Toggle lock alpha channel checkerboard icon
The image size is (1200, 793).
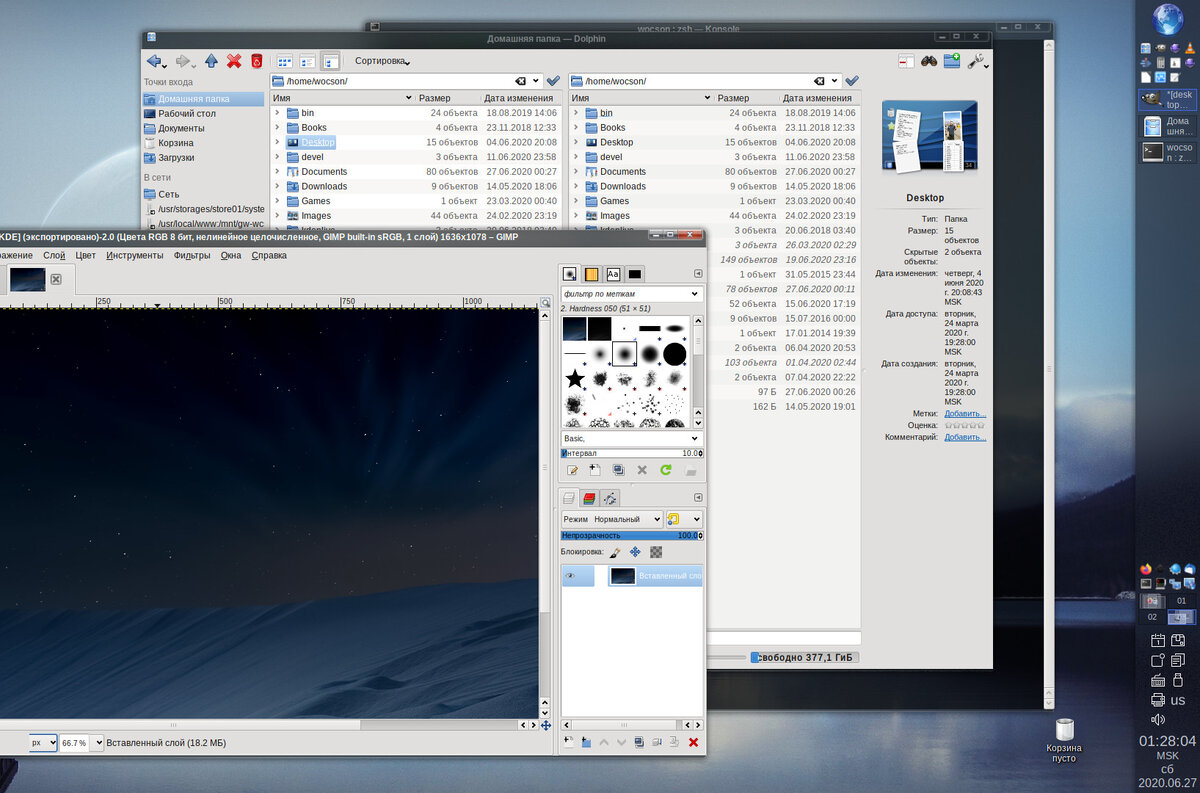(x=656, y=551)
